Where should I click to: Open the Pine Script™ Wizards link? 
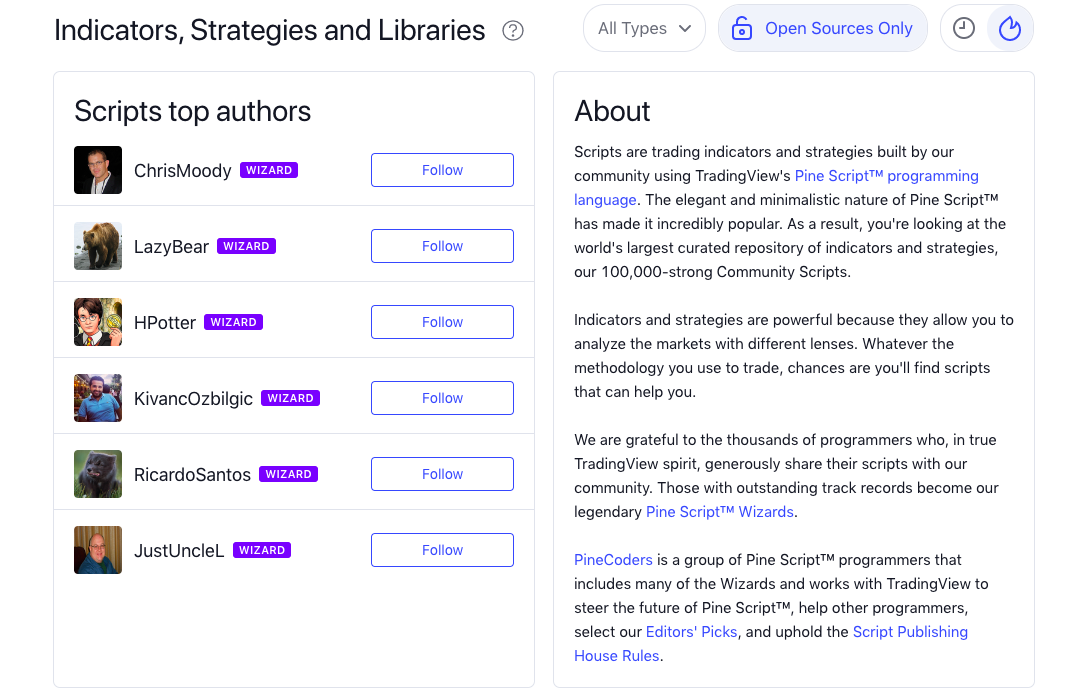[720, 512]
